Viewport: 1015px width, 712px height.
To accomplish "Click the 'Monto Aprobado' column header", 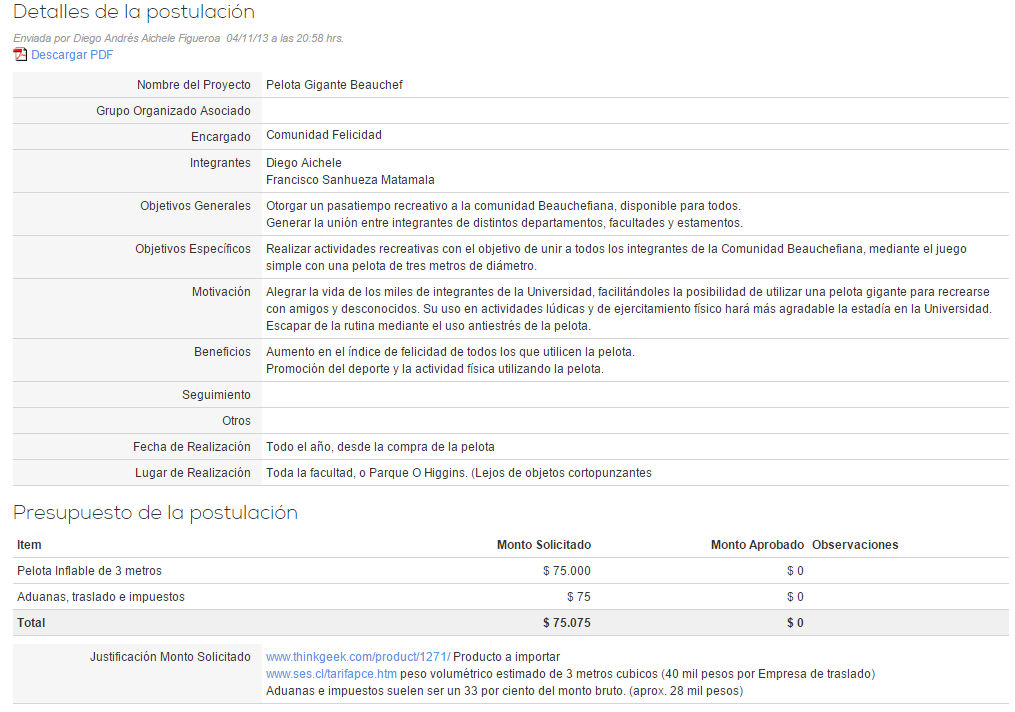I will pos(756,545).
